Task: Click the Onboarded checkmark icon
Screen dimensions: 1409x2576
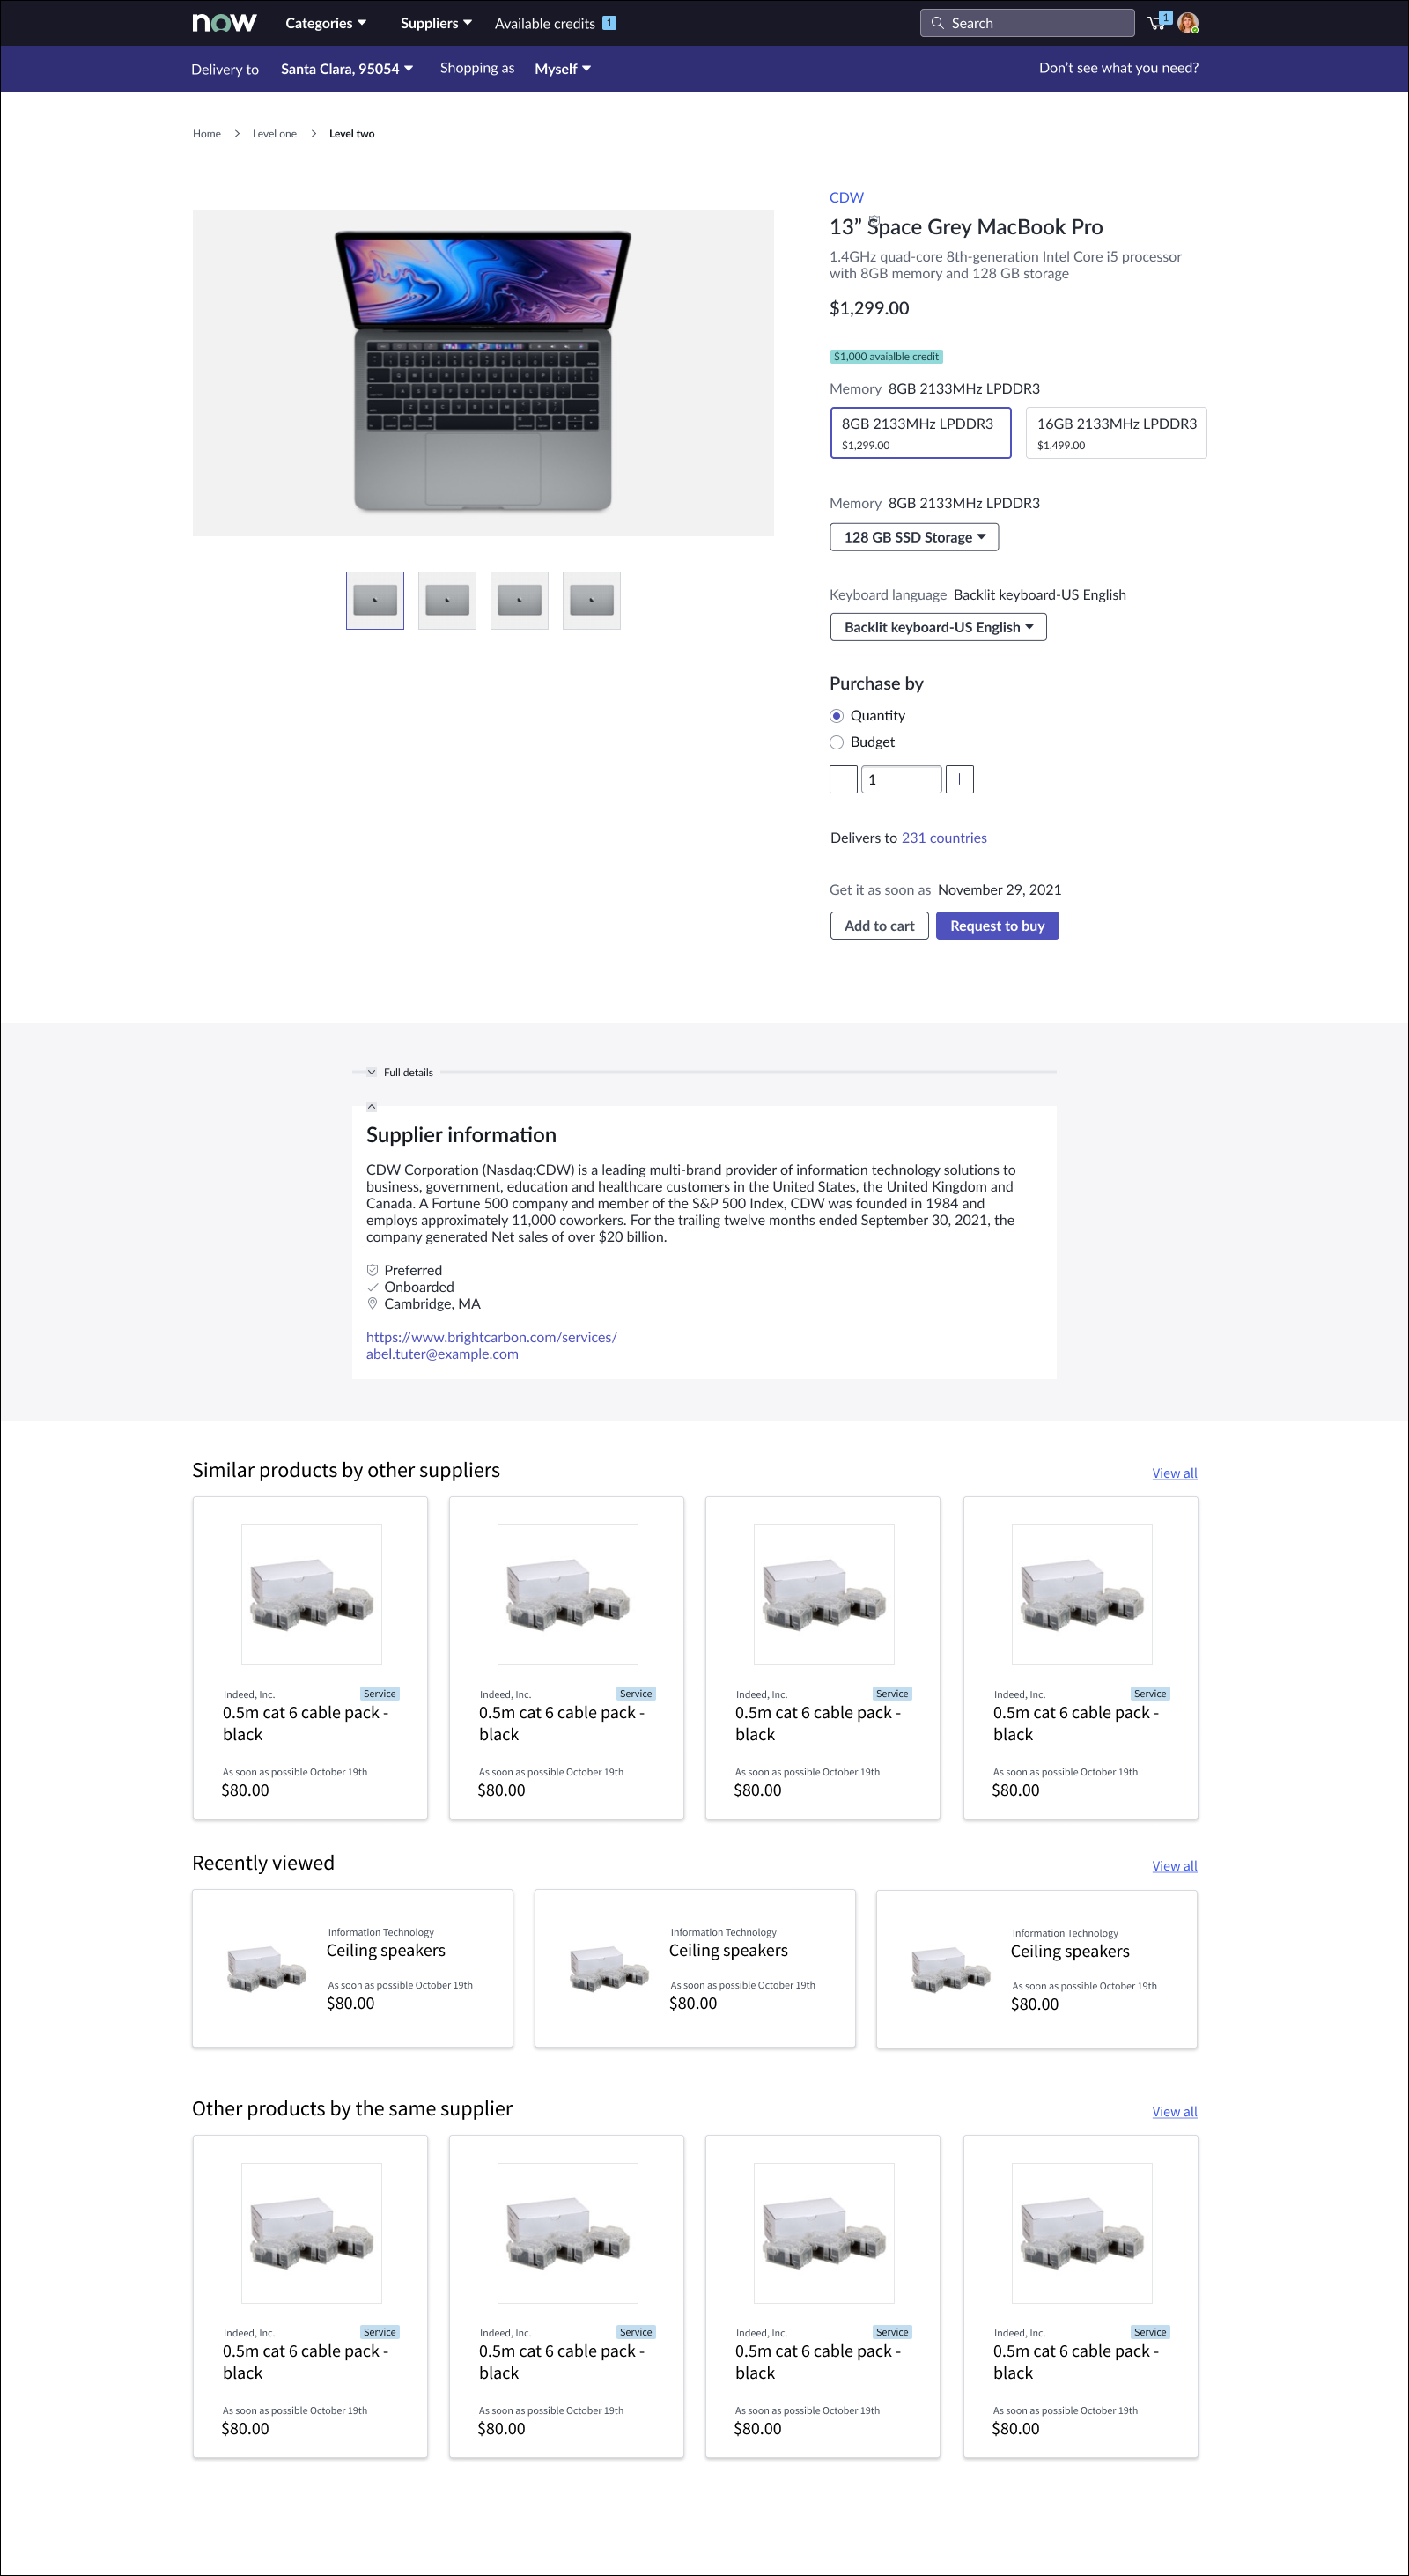Action: (x=372, y=1287)
